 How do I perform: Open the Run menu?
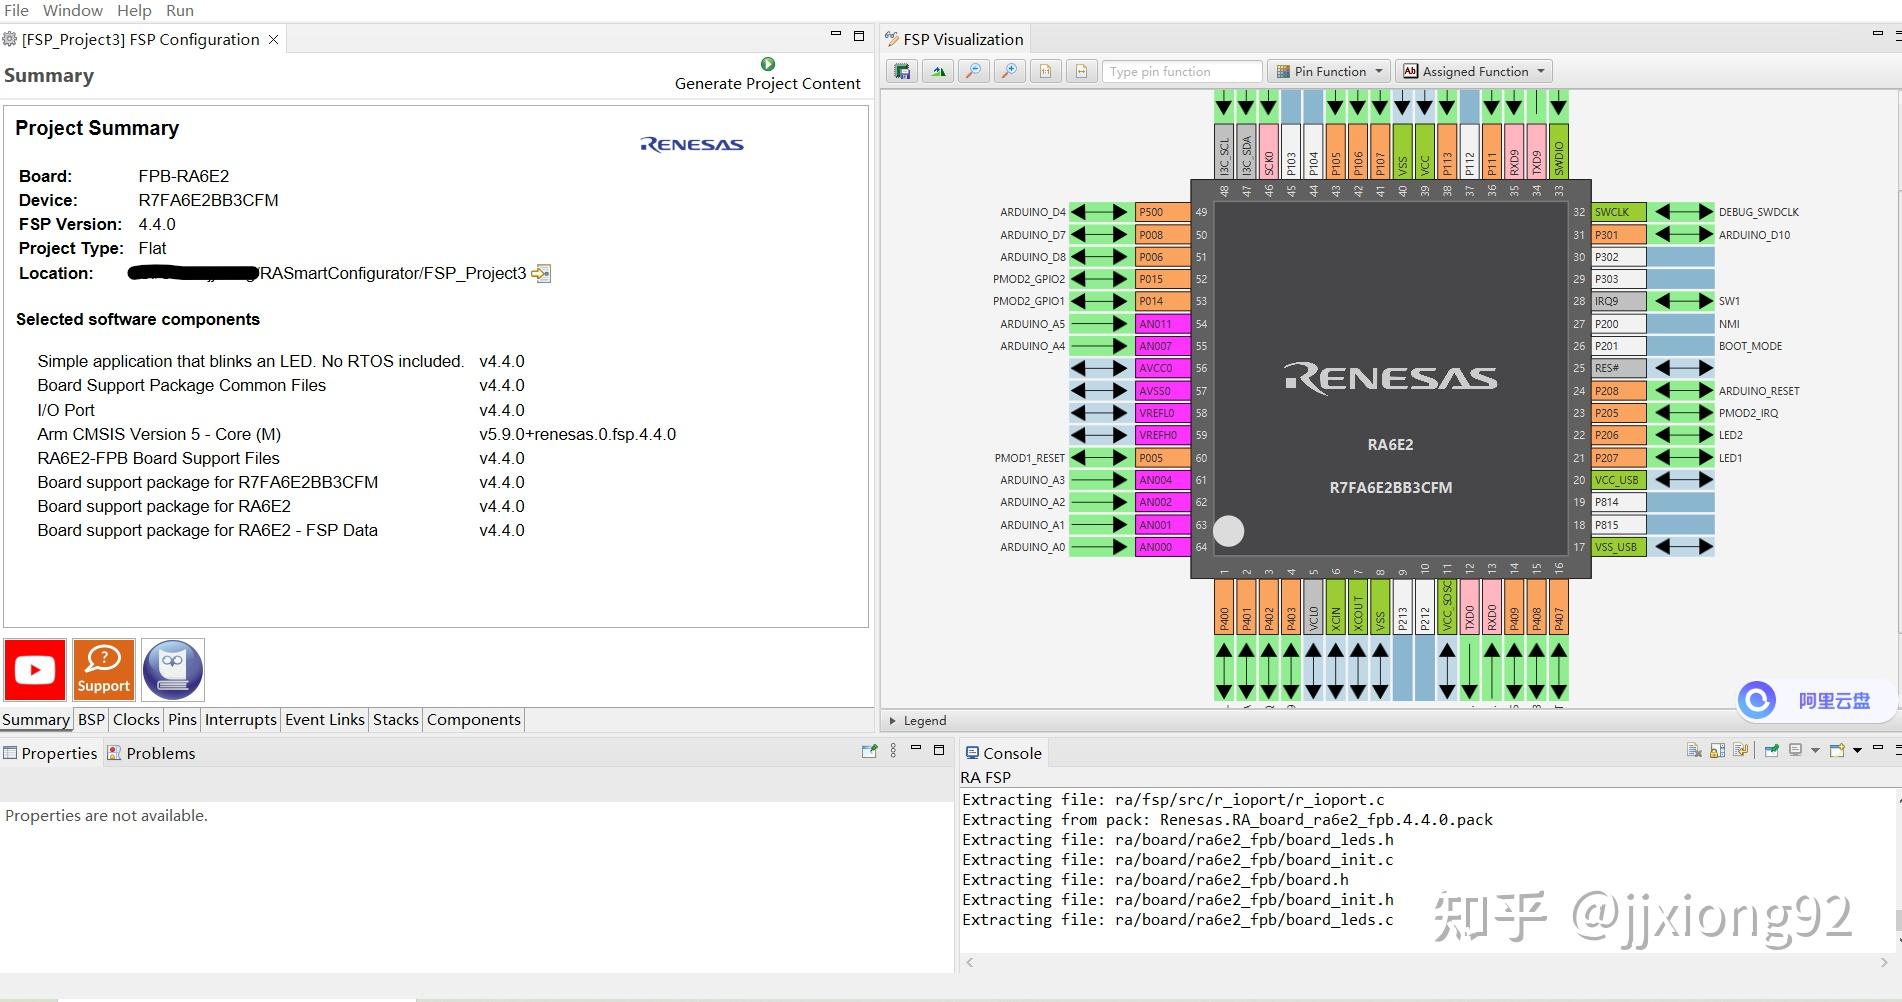[x=180, y=10]
